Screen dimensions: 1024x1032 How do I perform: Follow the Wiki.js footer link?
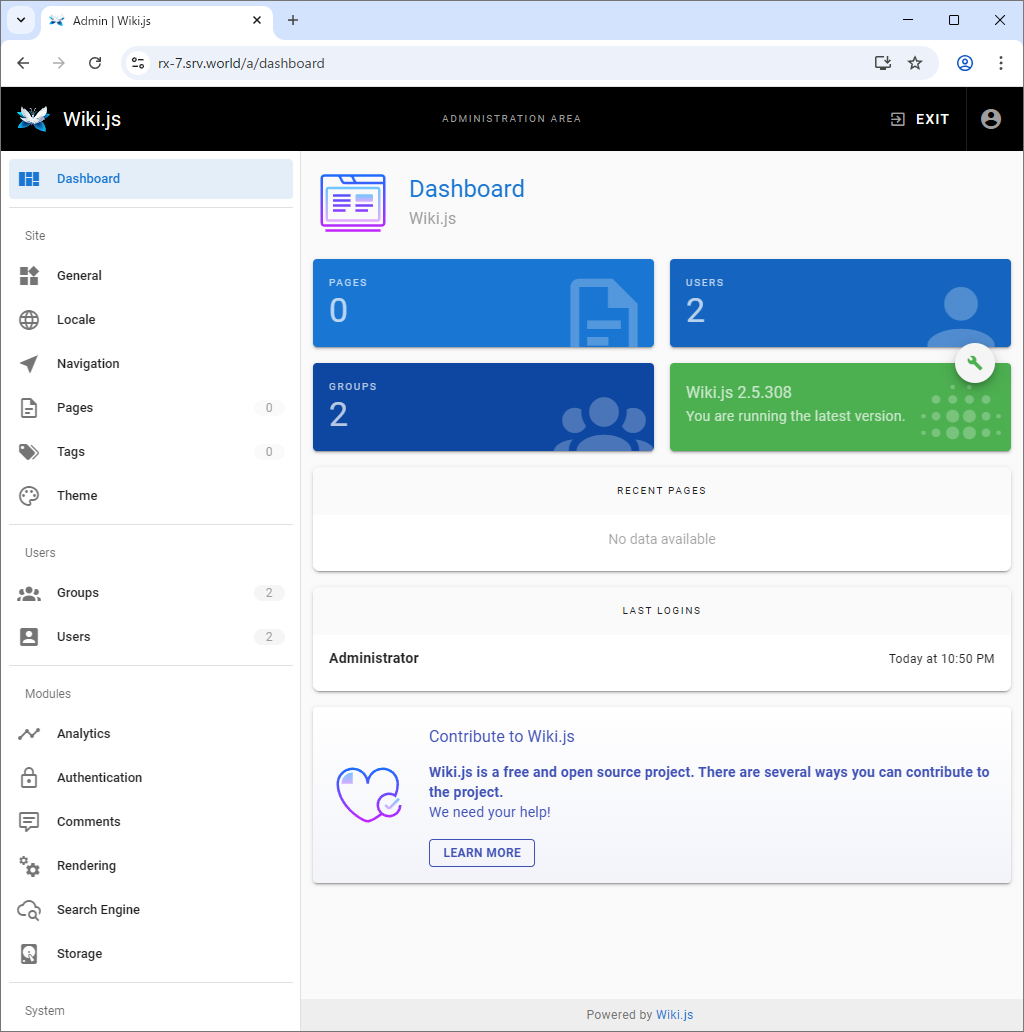[674, 1014]
